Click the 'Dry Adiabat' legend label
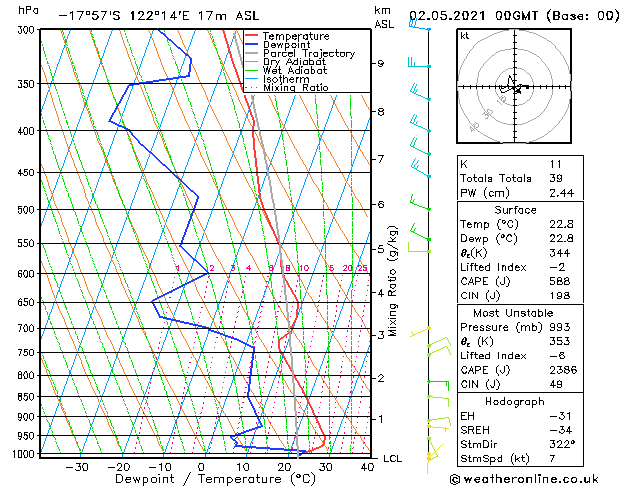This screenshot has height=486, width=629. [294, 62]
